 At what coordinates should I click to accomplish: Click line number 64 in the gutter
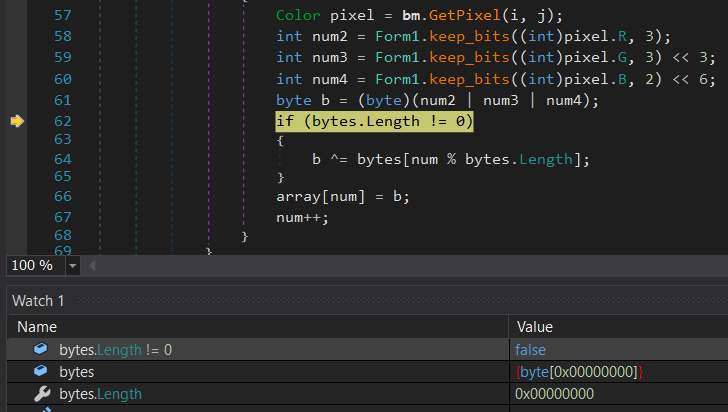[x=63, y=159]
